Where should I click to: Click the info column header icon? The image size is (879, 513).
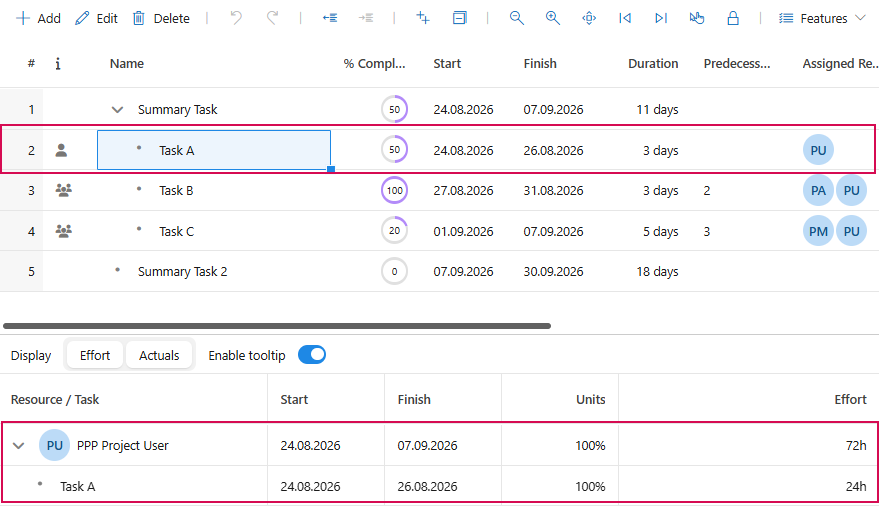pyautogui.click(x=58, y=64)
